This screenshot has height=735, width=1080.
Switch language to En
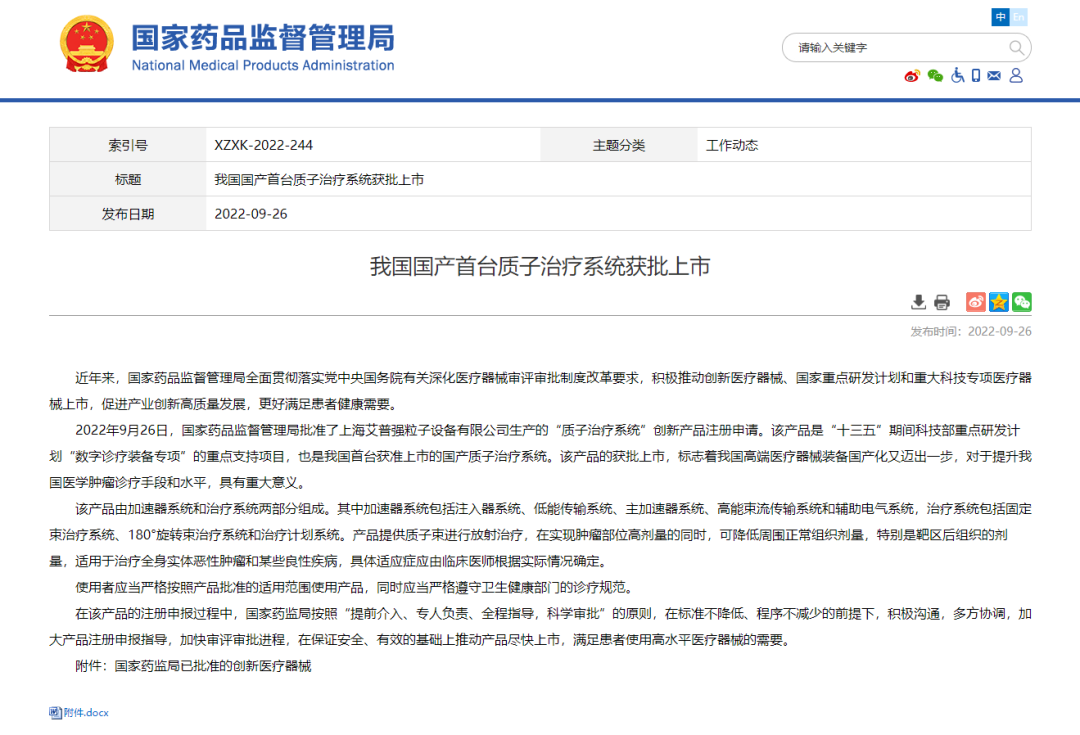point(1019,17)
